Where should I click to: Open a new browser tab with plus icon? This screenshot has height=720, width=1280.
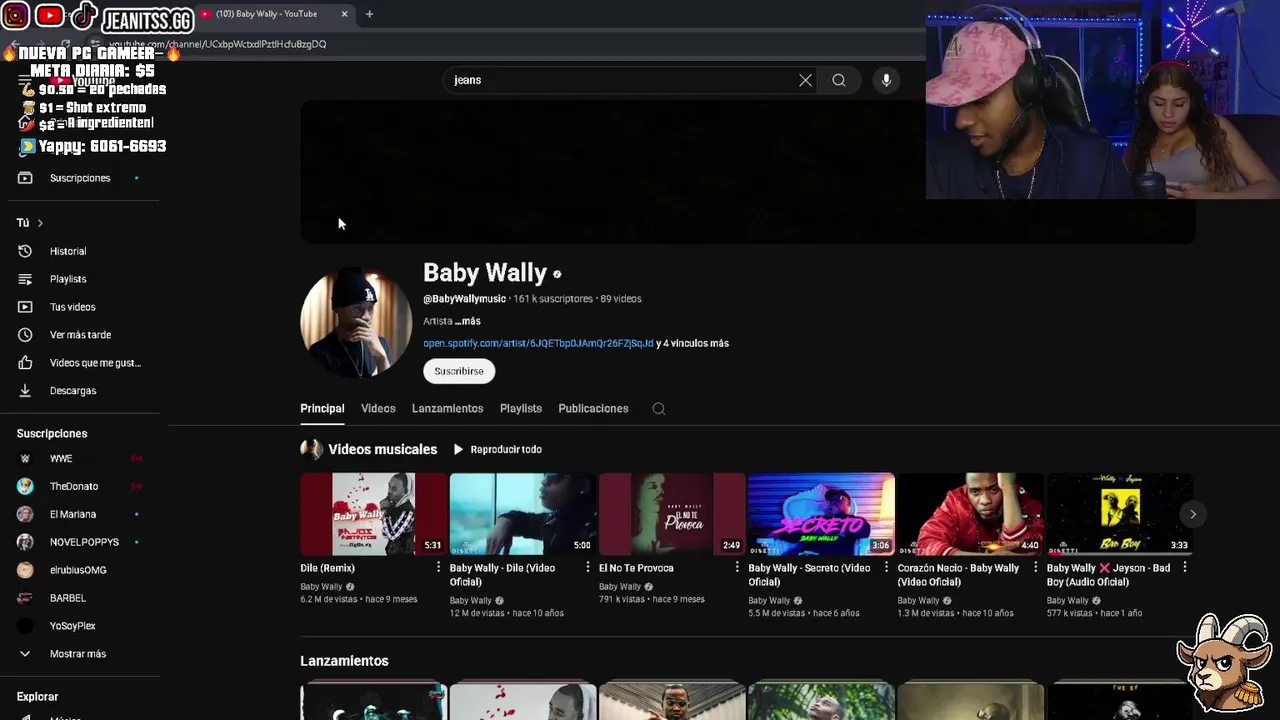[x=369, y=14]
